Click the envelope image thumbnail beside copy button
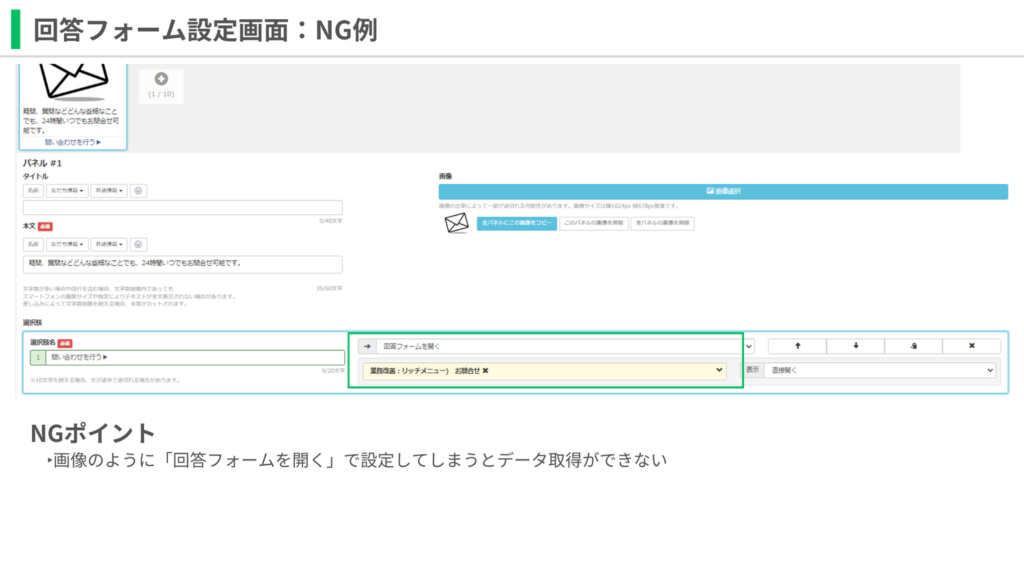 tap(456, 224)
